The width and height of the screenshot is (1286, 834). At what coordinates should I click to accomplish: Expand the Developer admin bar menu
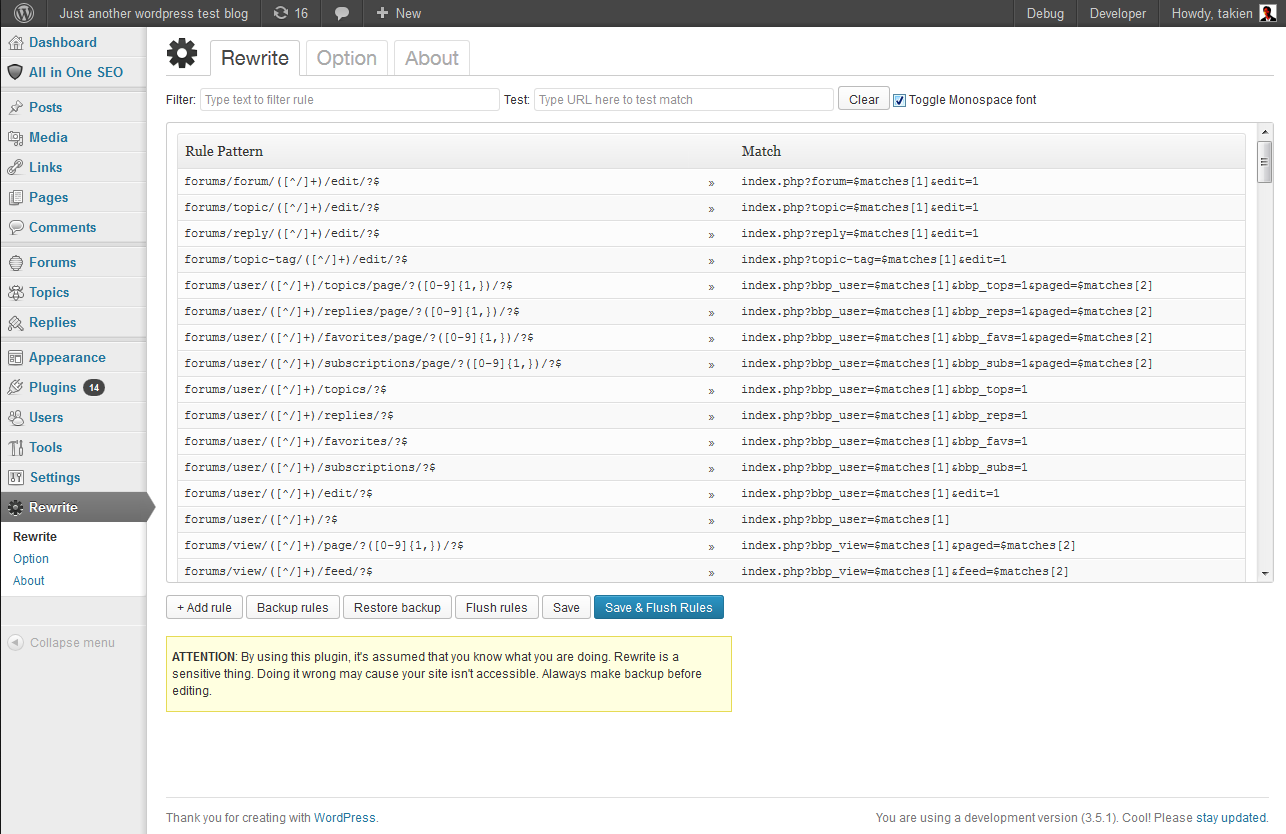[1118, 13]
